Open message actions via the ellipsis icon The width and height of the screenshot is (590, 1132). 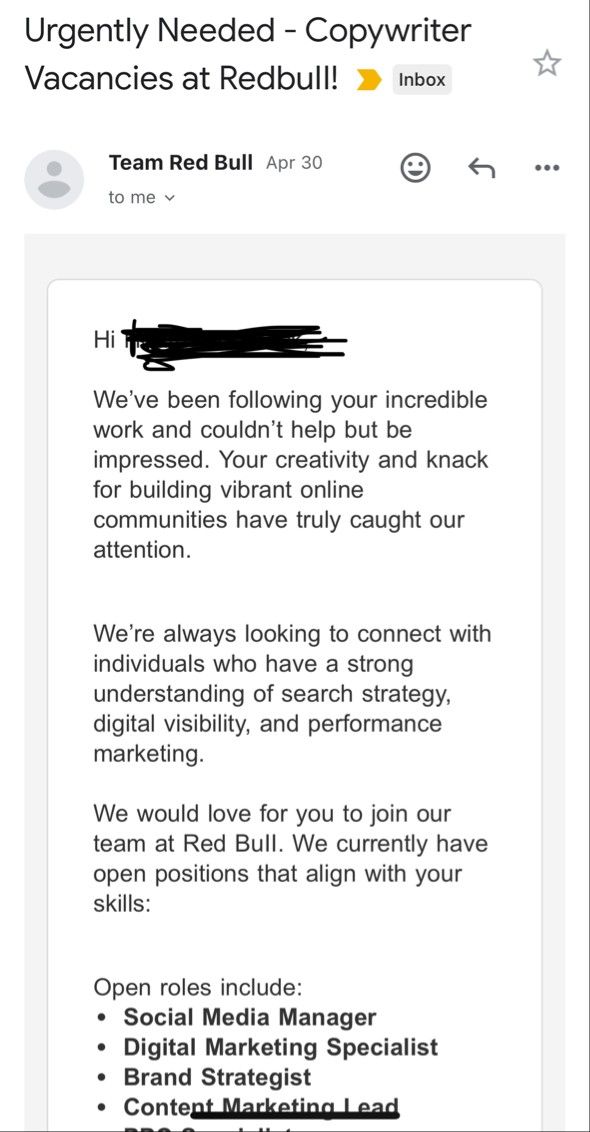tap(547, 167)
